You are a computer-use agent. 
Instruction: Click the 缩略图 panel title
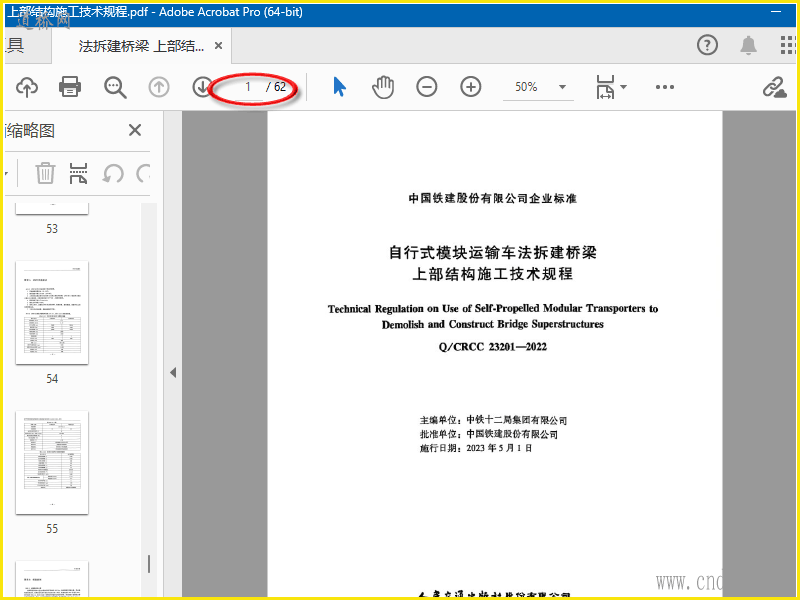point(31,131)
